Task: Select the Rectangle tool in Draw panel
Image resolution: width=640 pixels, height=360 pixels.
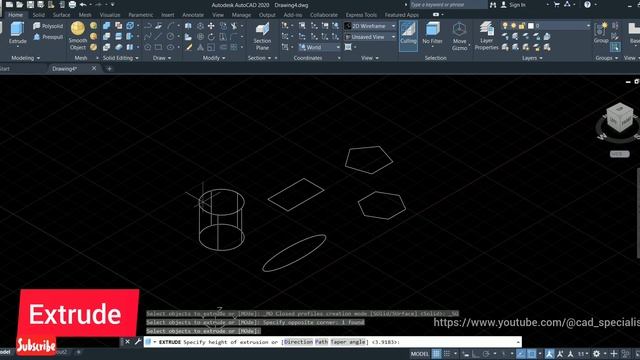Action: click(x=158, y=47)
